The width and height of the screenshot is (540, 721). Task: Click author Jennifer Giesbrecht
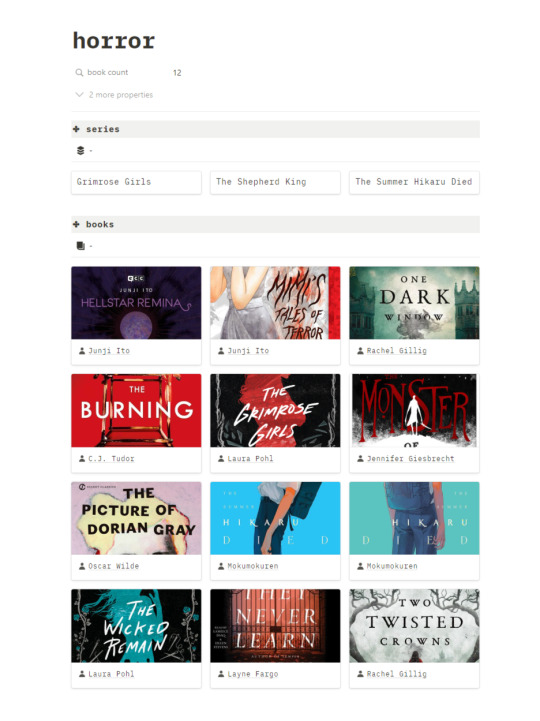[x=410, y=459]
